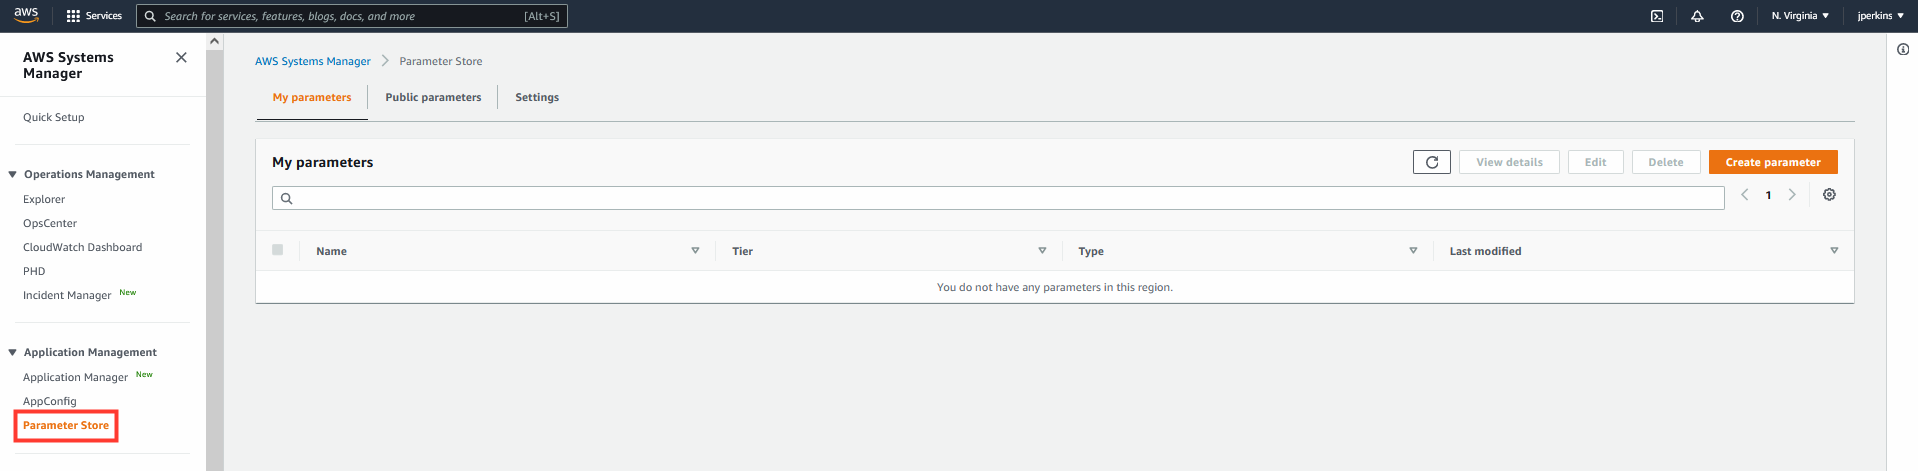Open Application Manager in sidebar
This screenshot has height=471, width=1918.
[x=75, y=377]
